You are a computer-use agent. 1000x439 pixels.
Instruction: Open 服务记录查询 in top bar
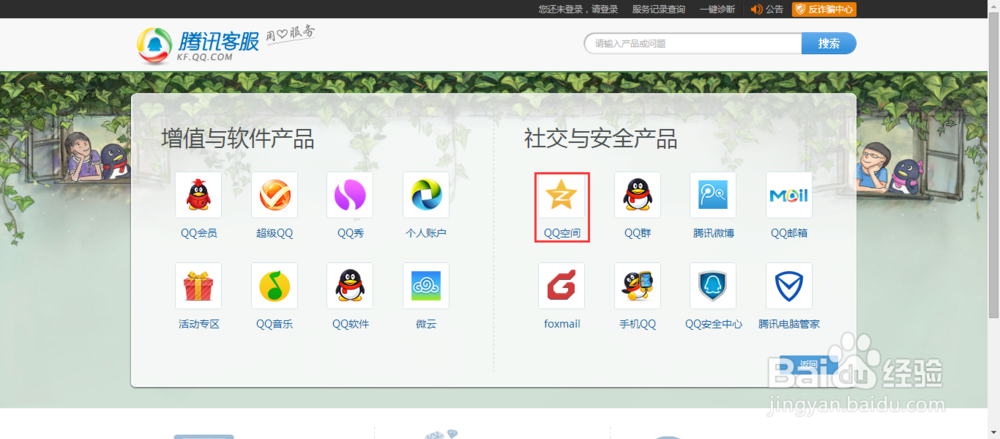[658, 9]
